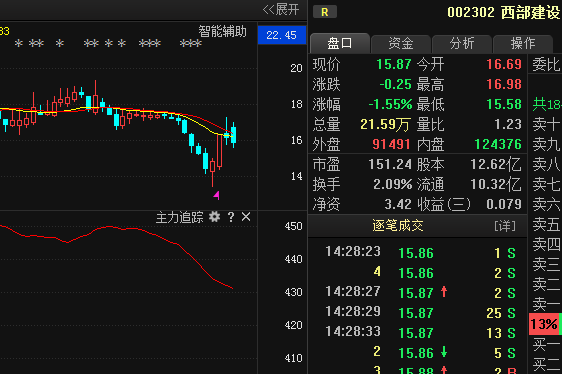The image size is (562, 374).
Task: Switch to the 盘口 tab
Action: 339,43
